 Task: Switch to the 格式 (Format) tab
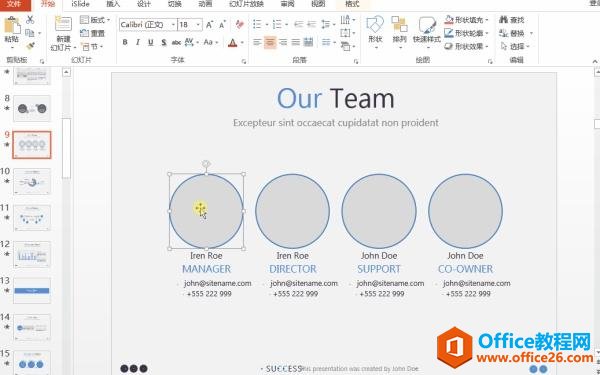(x=352, y=4)
